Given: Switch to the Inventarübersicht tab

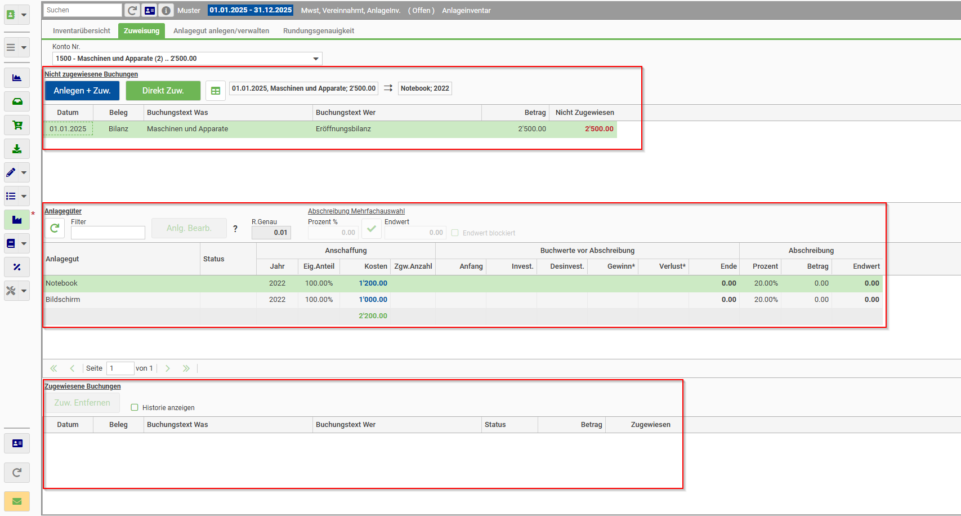Looking at the screenshot, I should pos(82,31).
